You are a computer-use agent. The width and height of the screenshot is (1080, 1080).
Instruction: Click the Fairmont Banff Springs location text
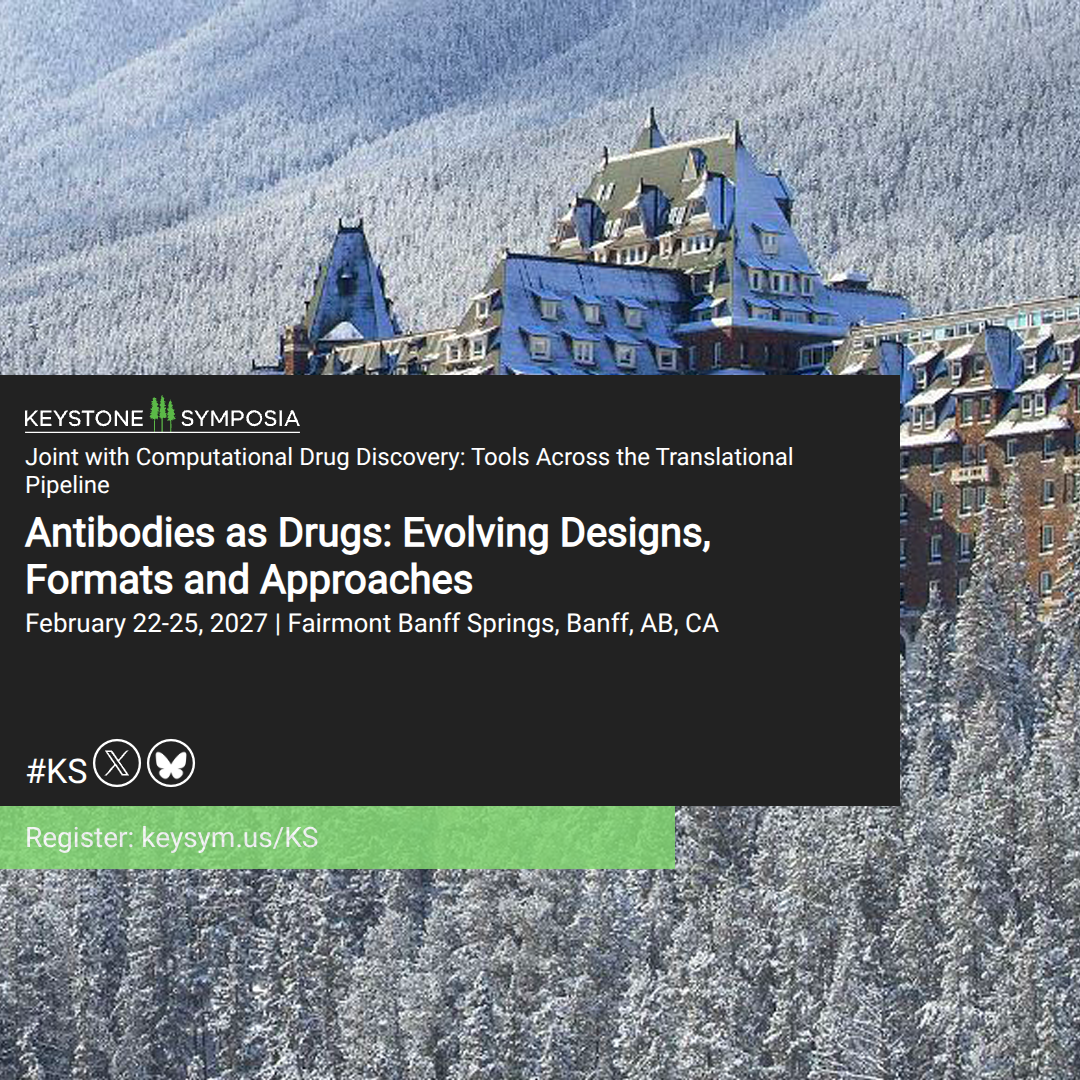pos(422,623)
